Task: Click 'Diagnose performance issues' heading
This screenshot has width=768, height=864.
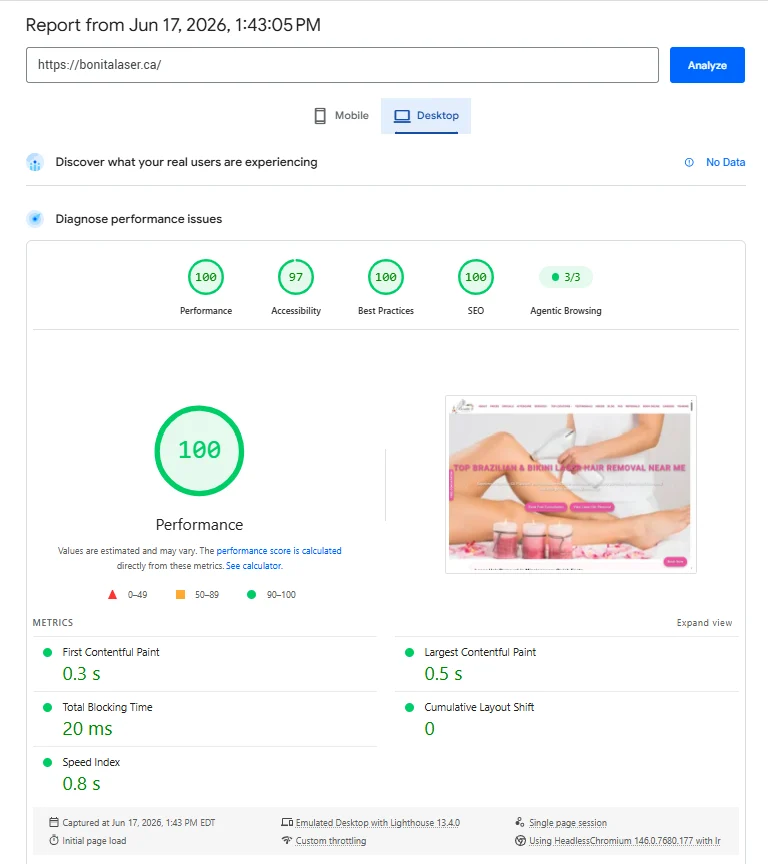Action: click(x=139, y=219)
